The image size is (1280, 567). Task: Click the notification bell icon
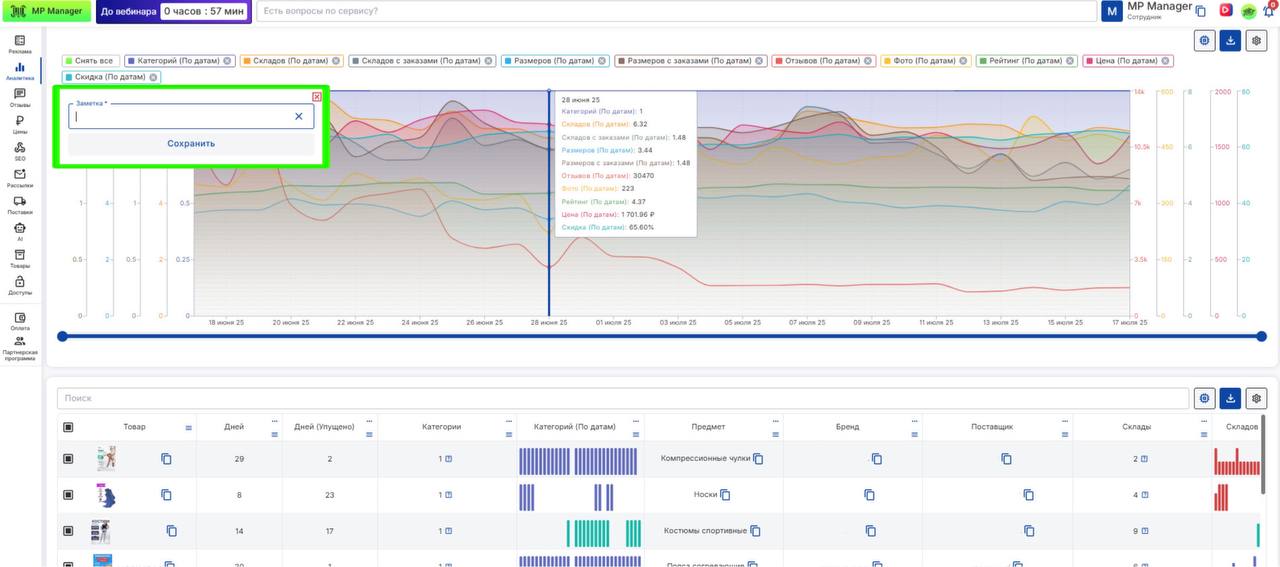click(1268, 11)
